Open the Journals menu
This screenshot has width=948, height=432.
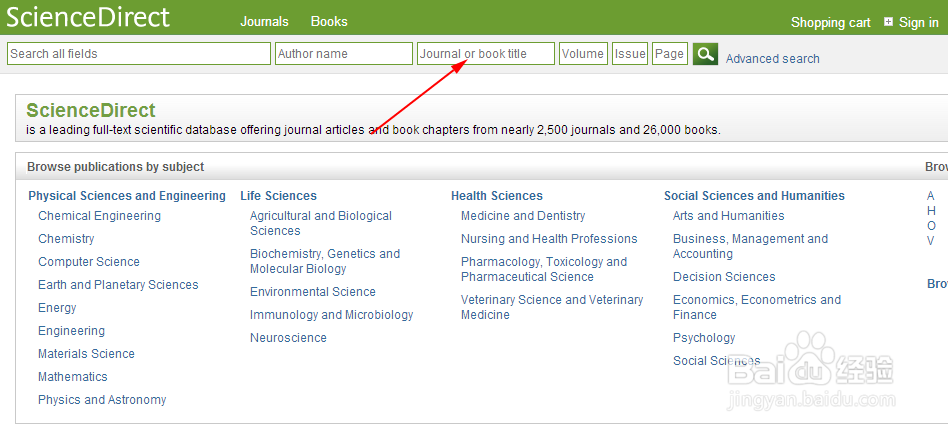pos(264,21)
